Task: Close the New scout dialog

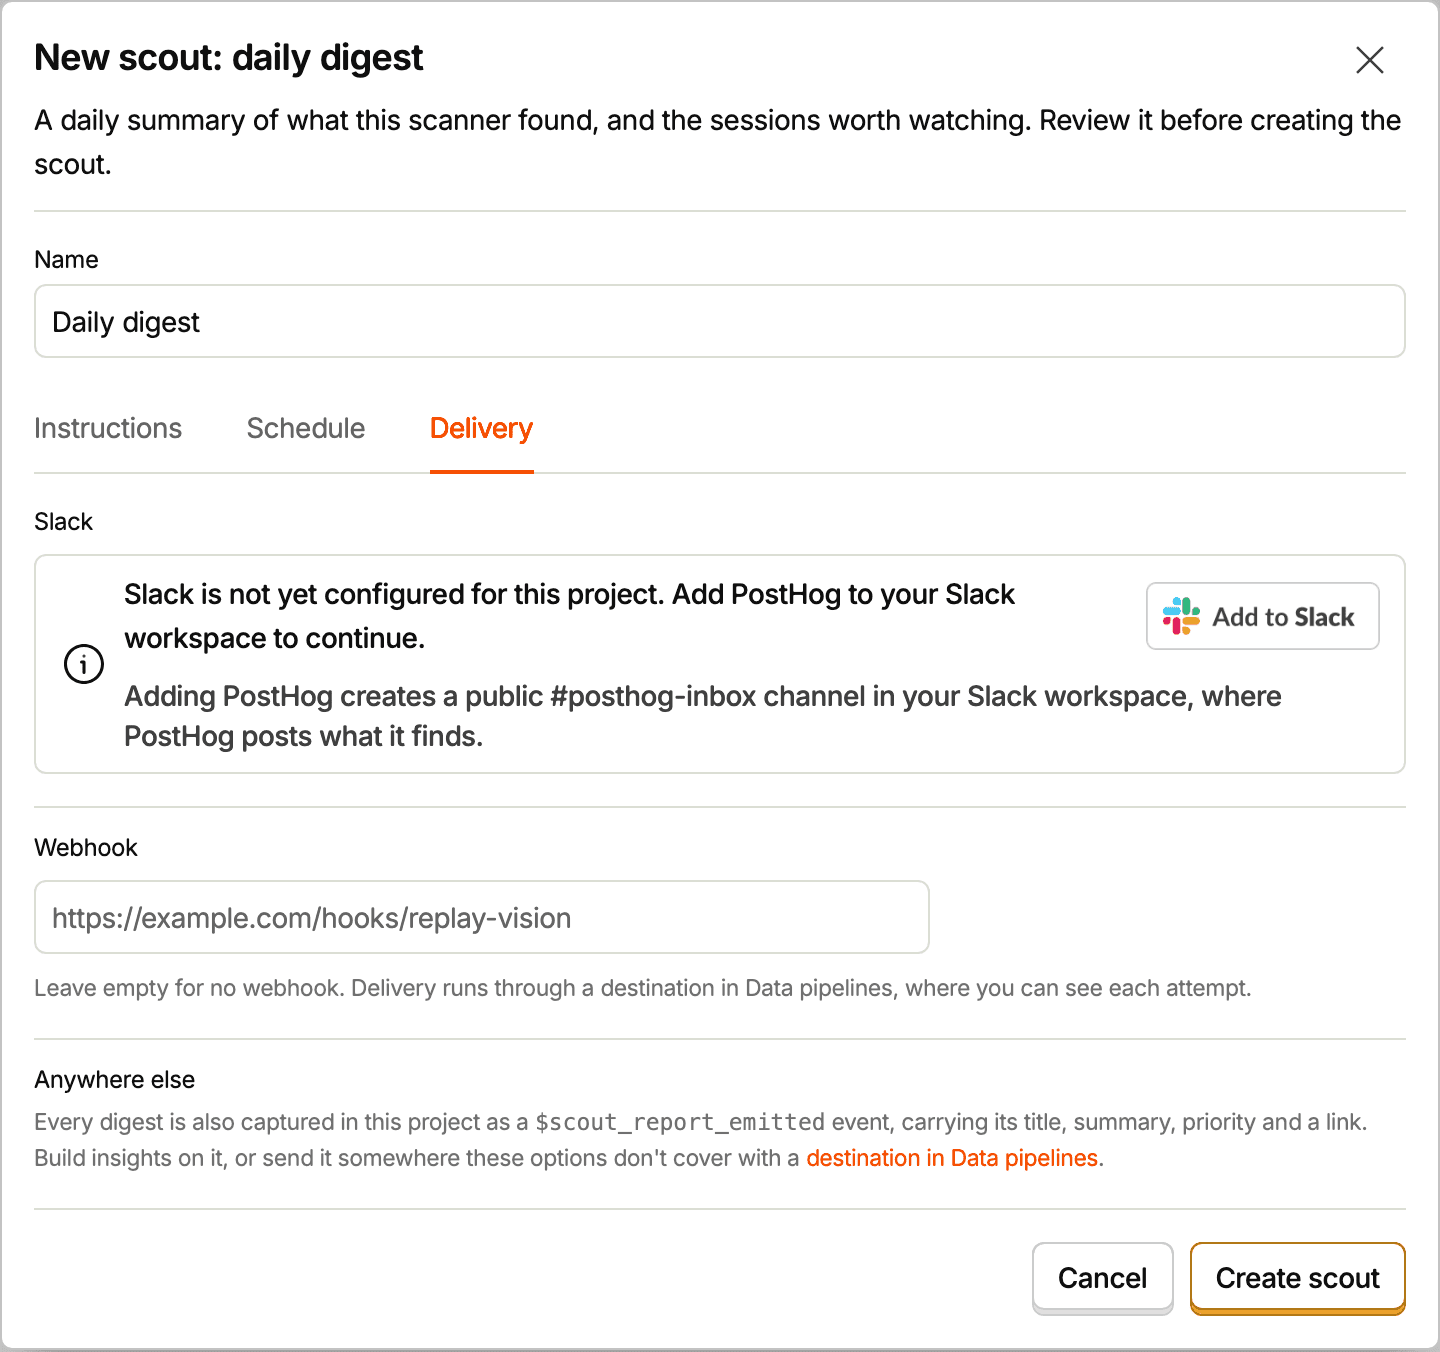Action: click(1369, 60)
